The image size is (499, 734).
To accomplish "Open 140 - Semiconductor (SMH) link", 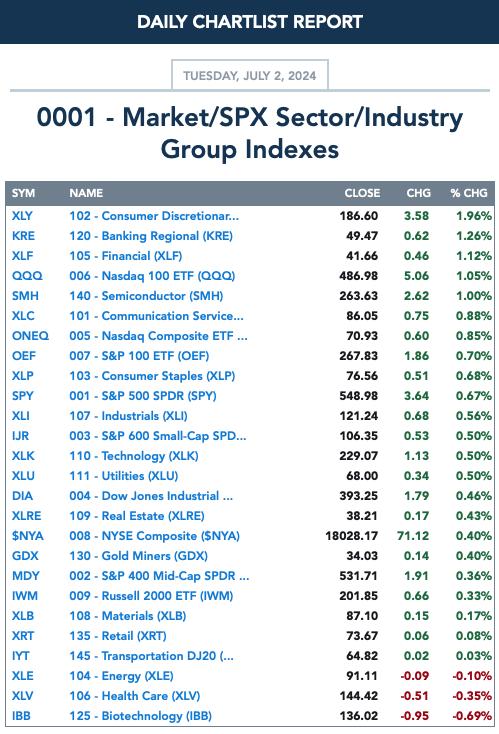I will point(146,296).
